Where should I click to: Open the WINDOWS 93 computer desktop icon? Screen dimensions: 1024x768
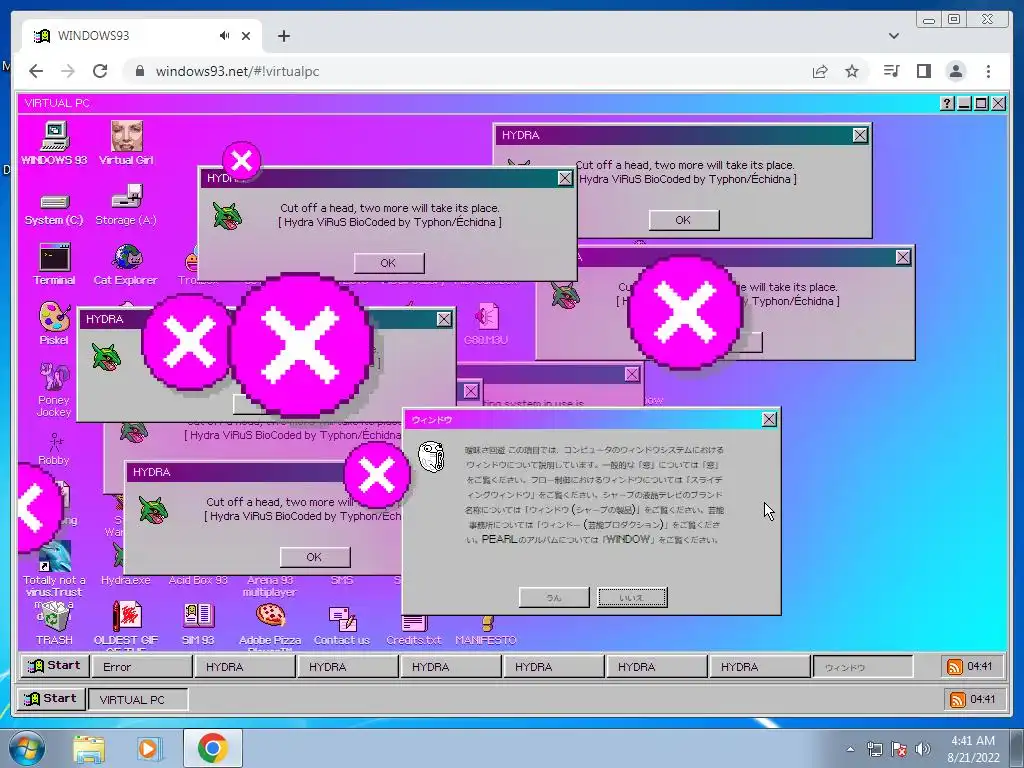click(x=54, y=143)
